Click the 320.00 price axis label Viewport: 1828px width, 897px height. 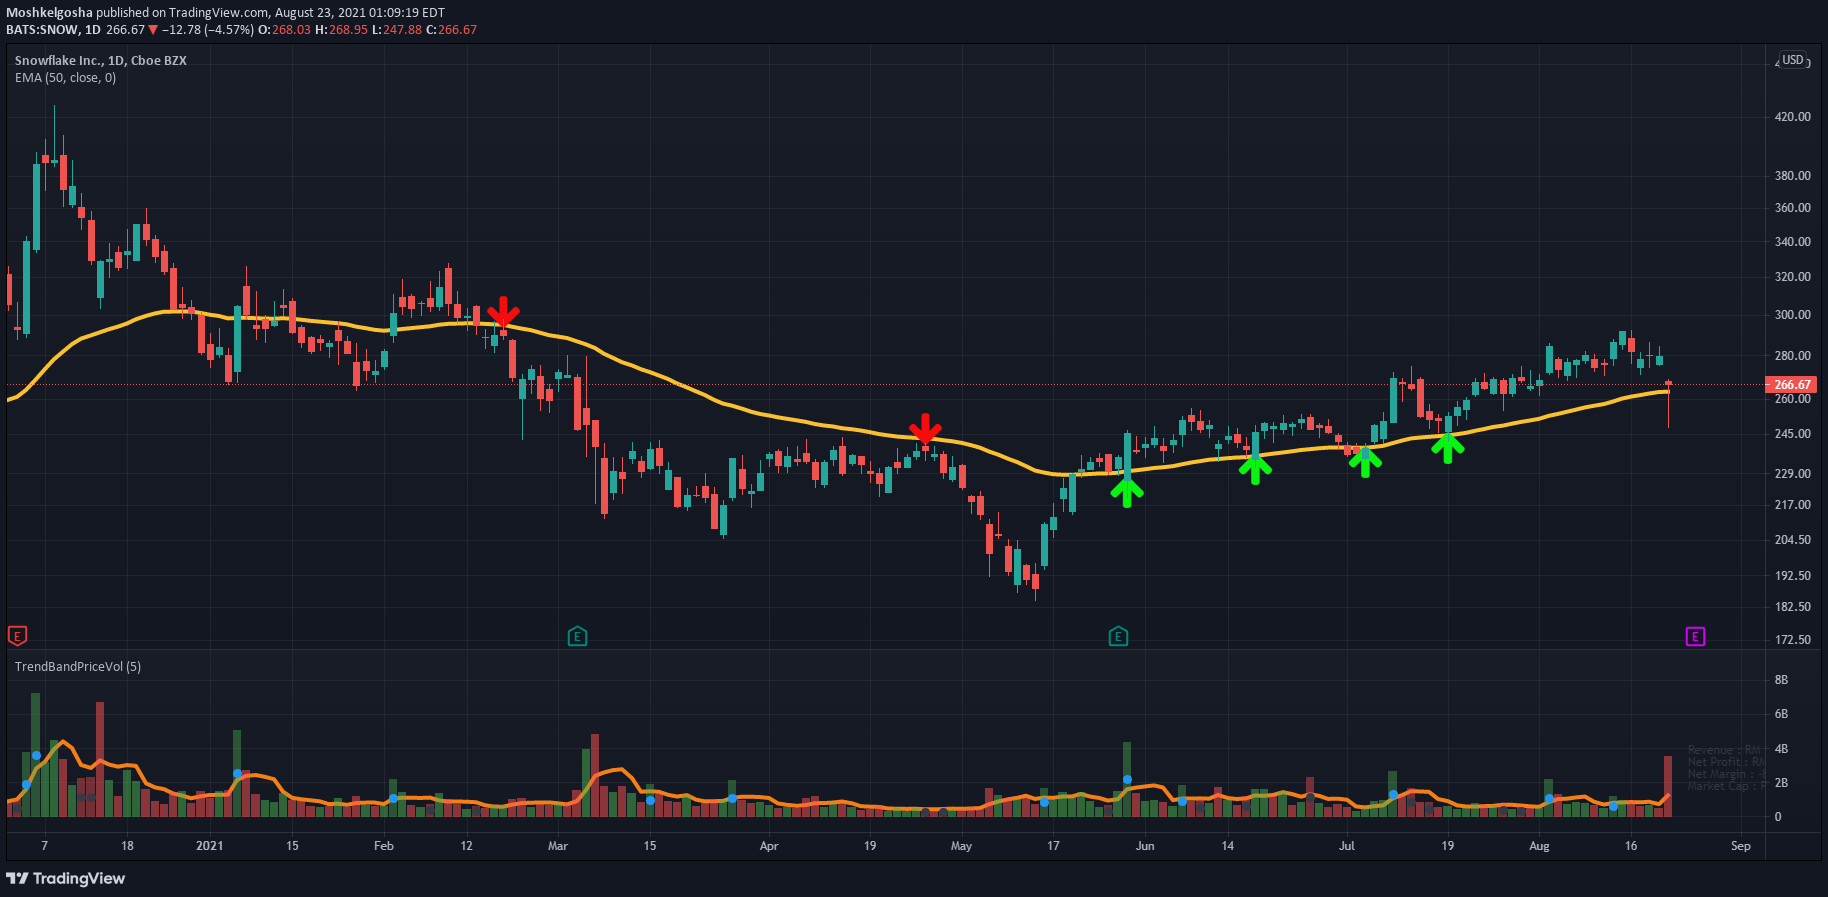point(1793,277)
